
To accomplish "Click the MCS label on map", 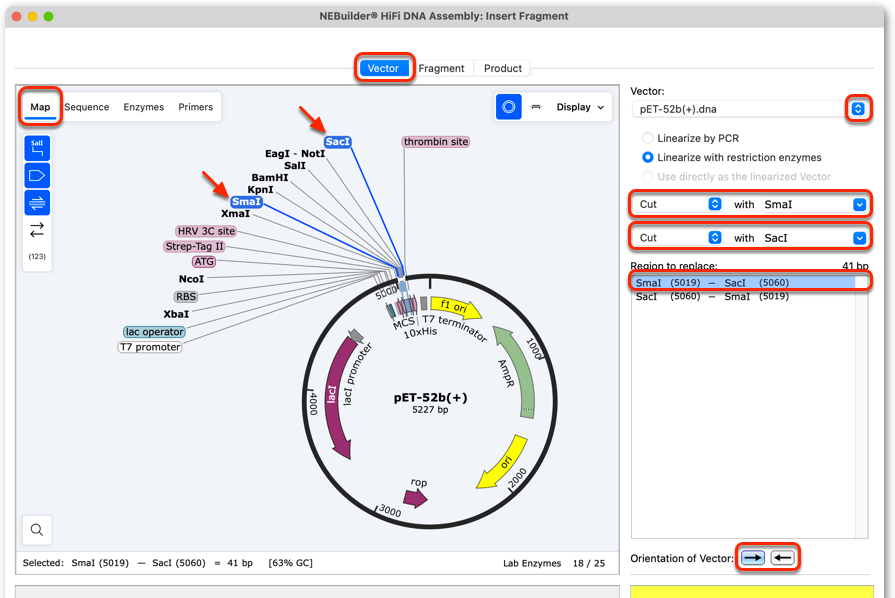I will (404, 323).
